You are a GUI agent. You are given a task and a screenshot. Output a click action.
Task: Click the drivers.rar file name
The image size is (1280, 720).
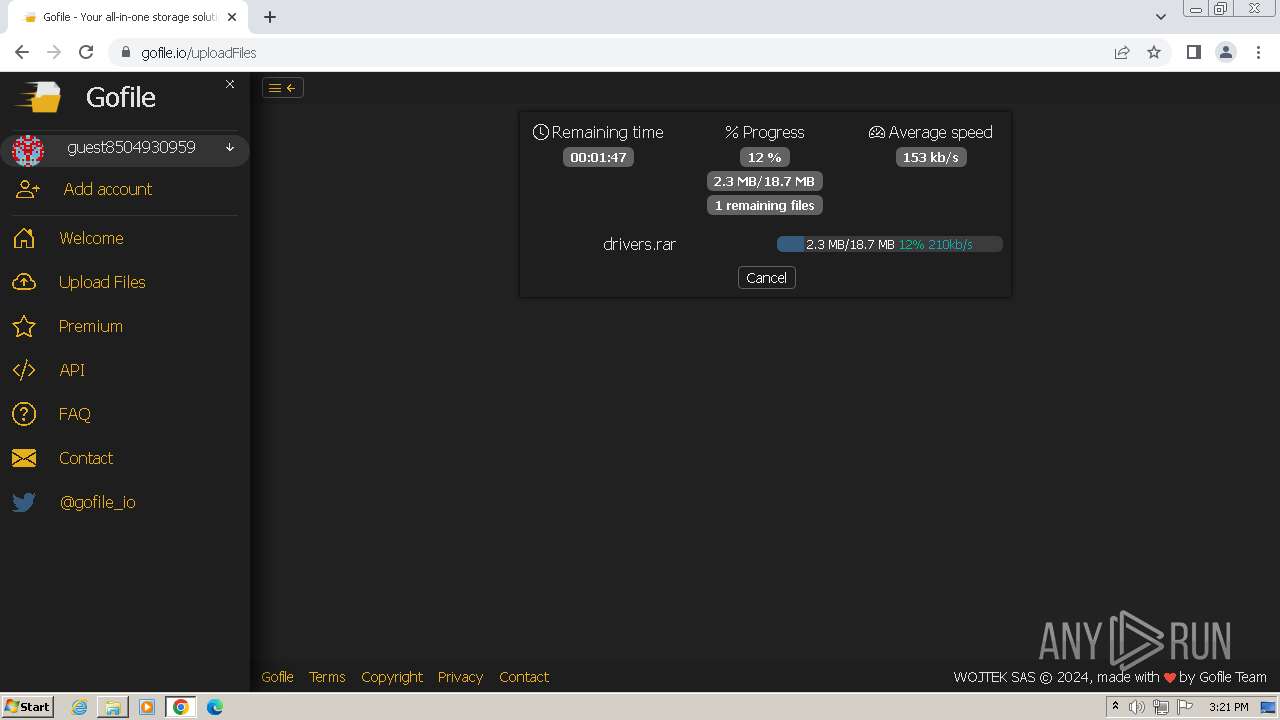(x=640, y=244)
